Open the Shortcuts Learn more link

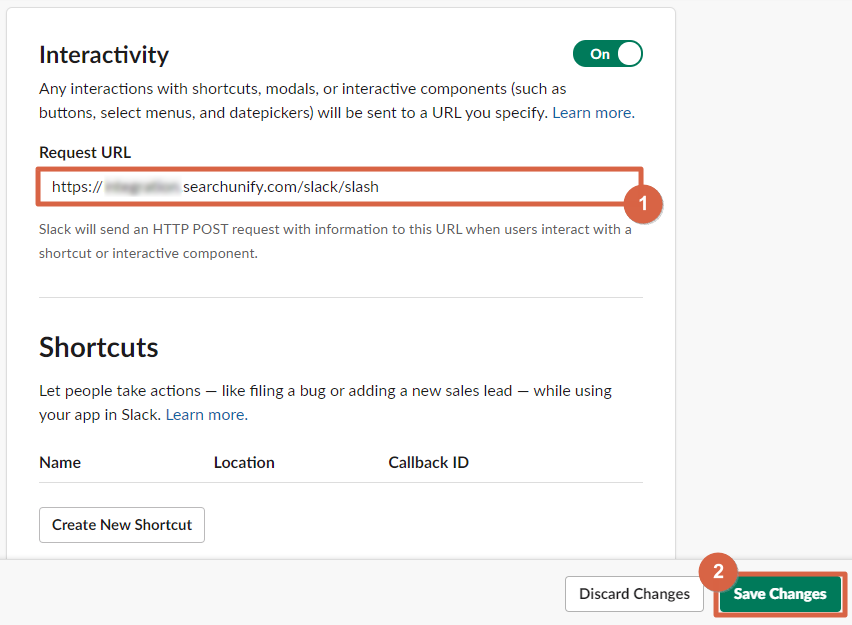206,414
